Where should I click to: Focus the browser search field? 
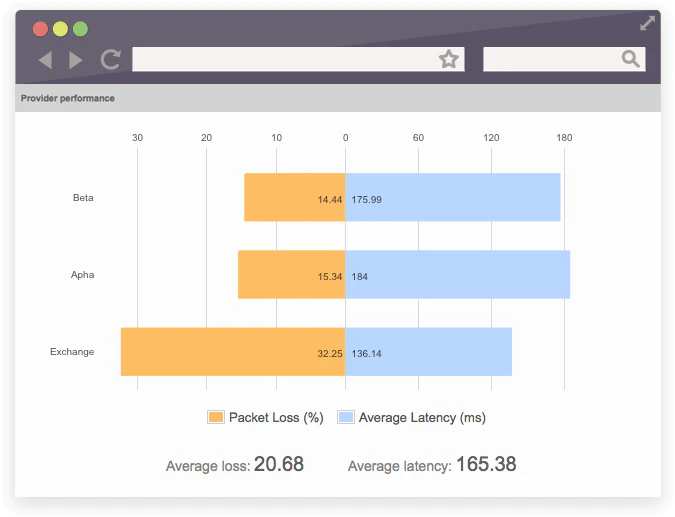(564, 59)
